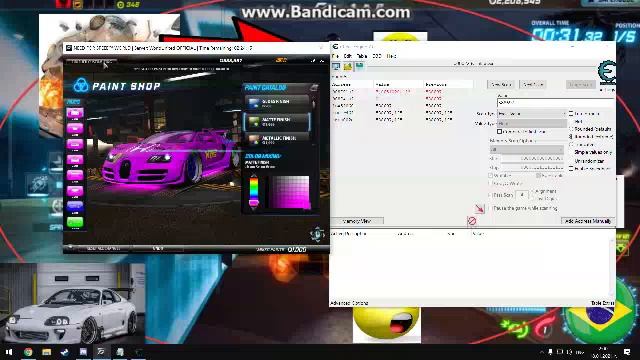Open Chrome from the taskbar
This screenshot has height=360, width=640.
28,352
